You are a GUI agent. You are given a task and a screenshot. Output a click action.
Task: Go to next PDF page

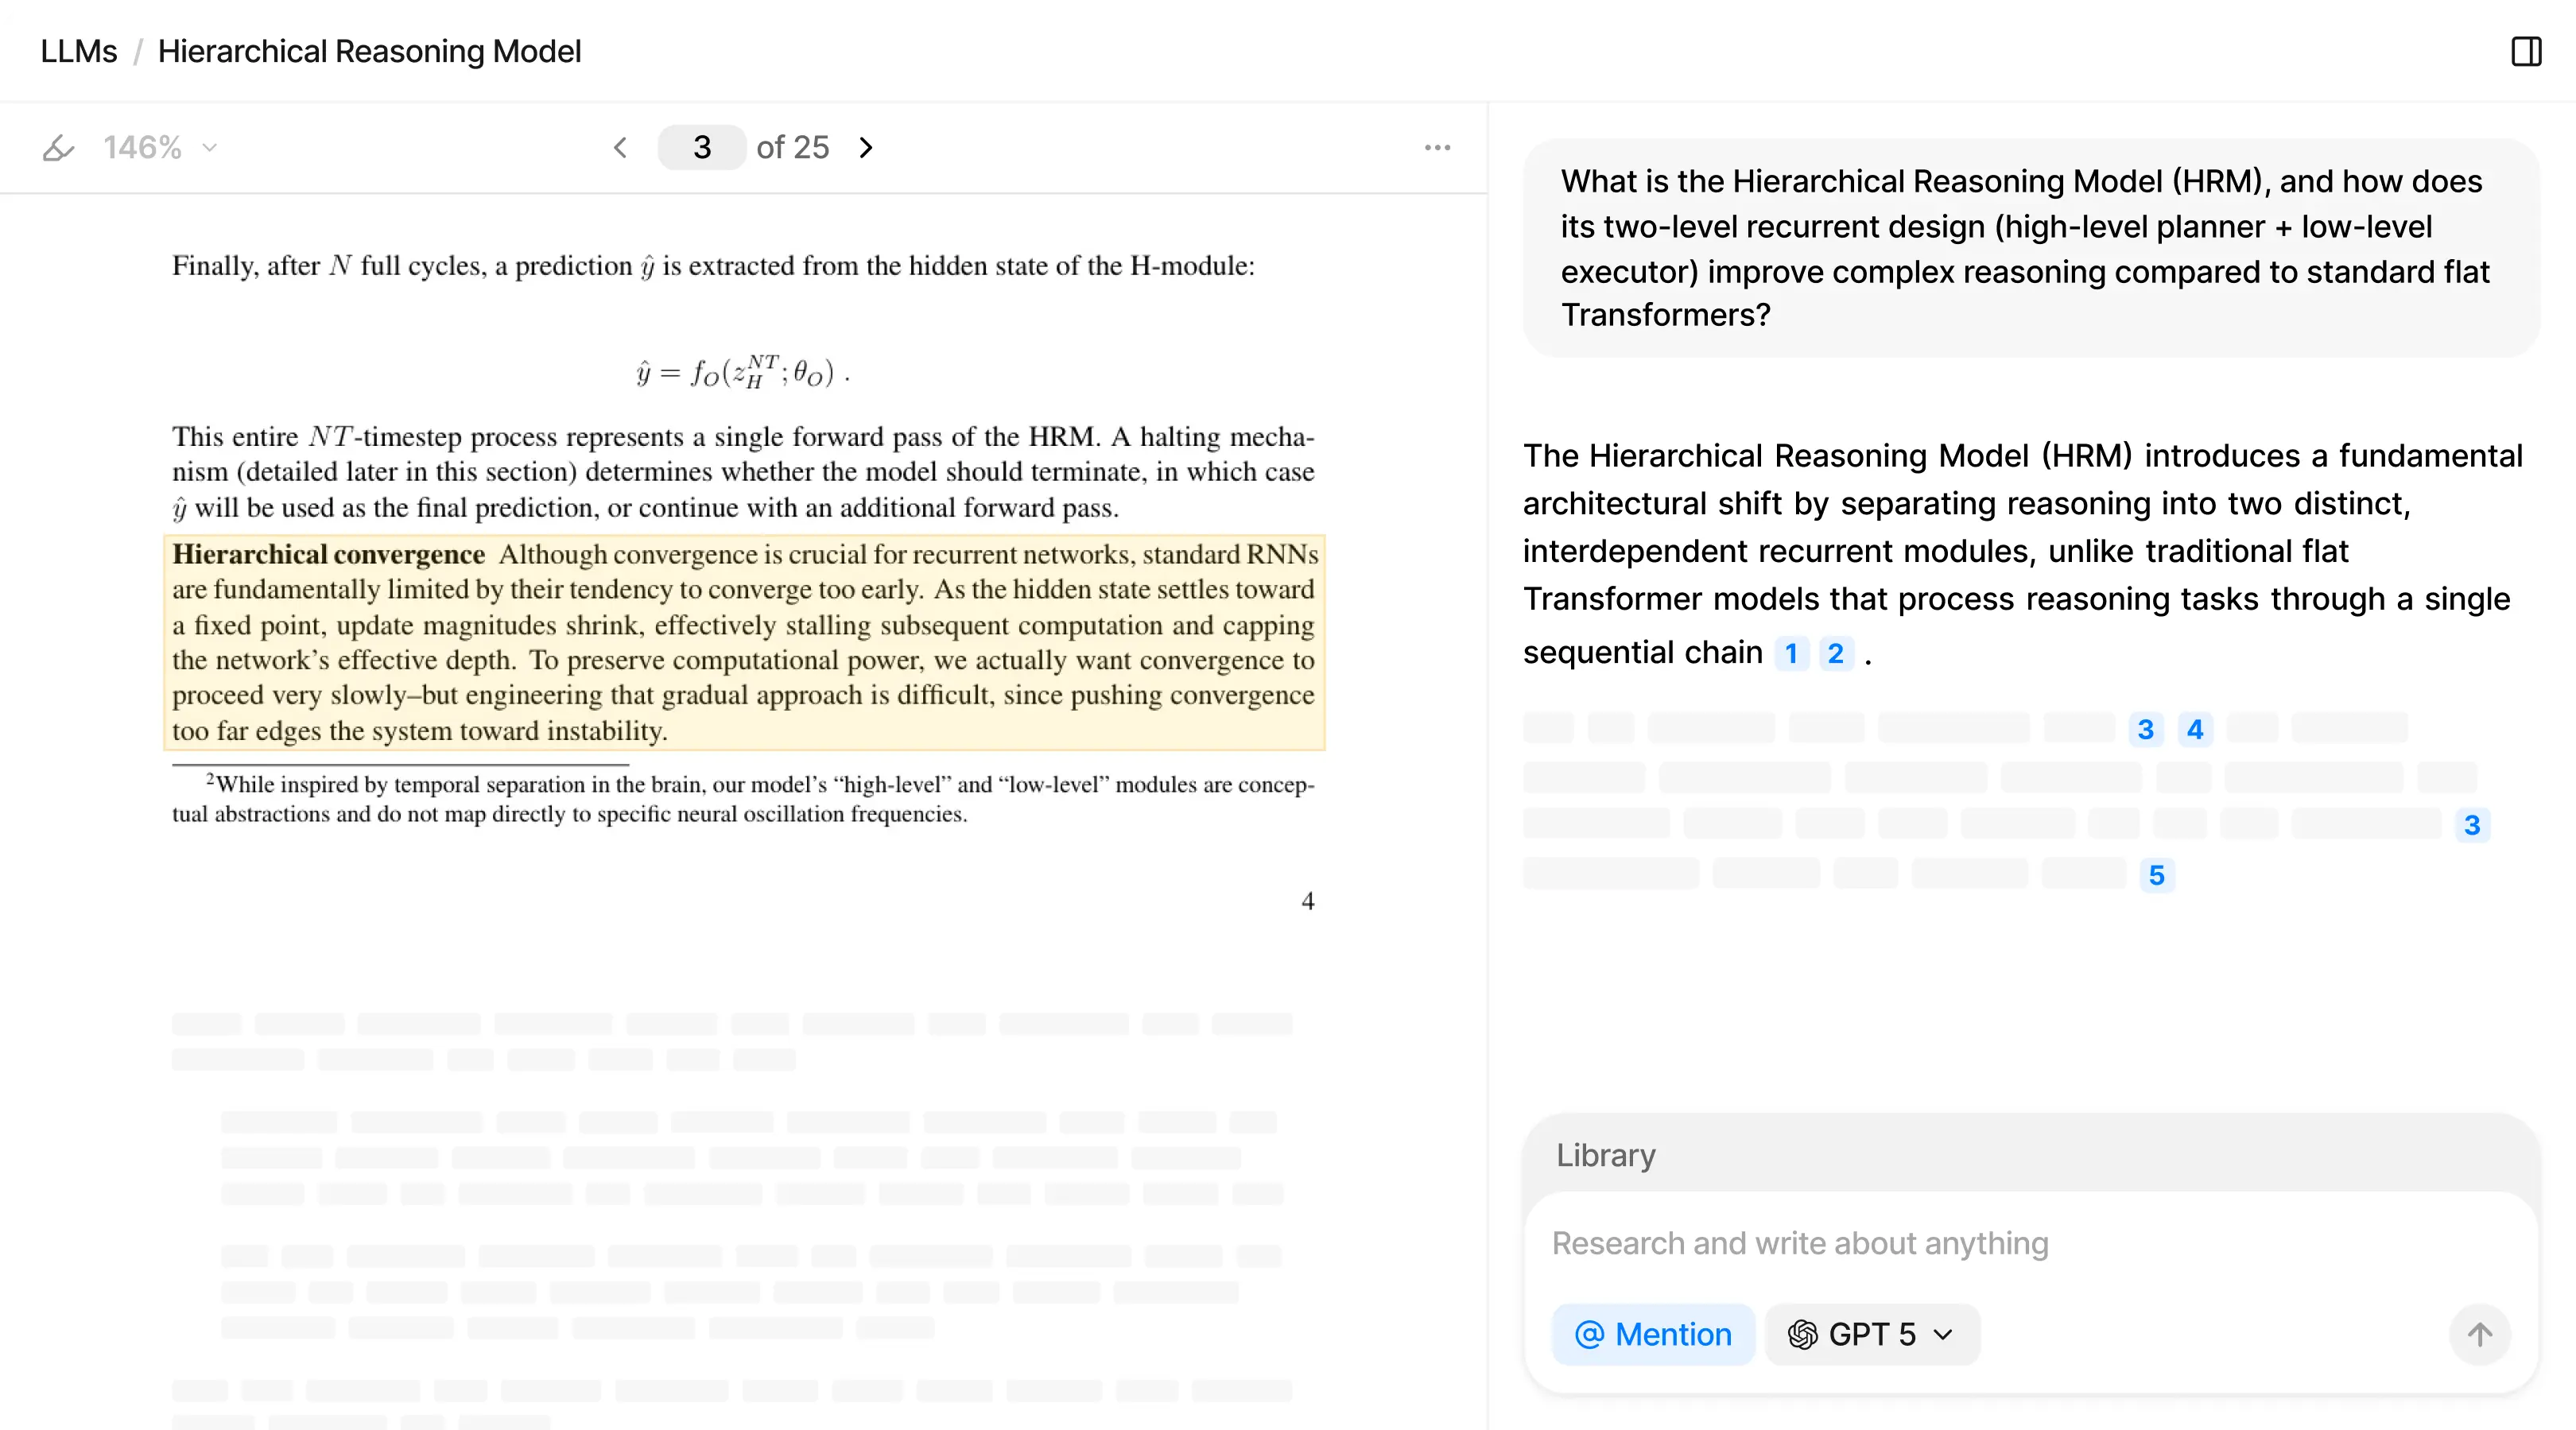(x=866, y=148)
